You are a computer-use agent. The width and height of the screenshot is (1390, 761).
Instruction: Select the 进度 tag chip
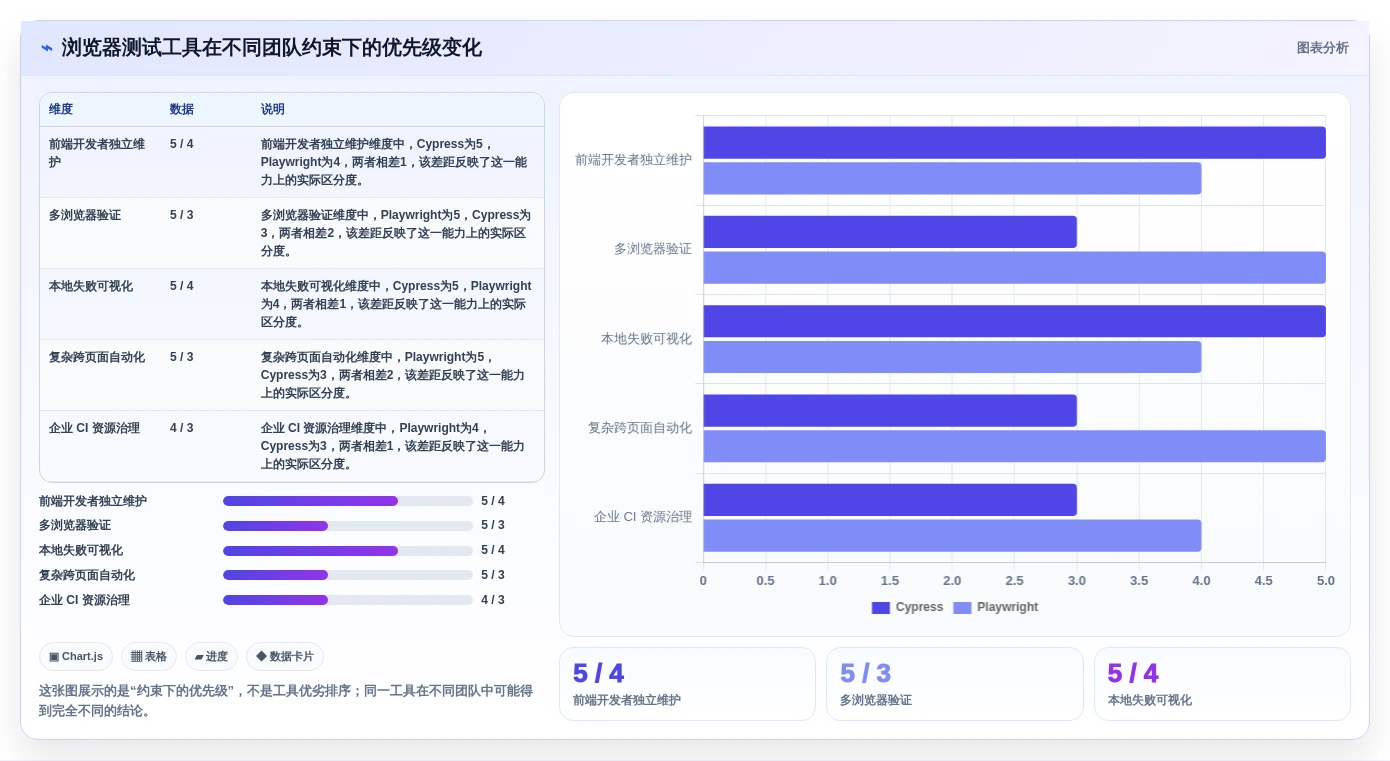(x=211, y=657)
